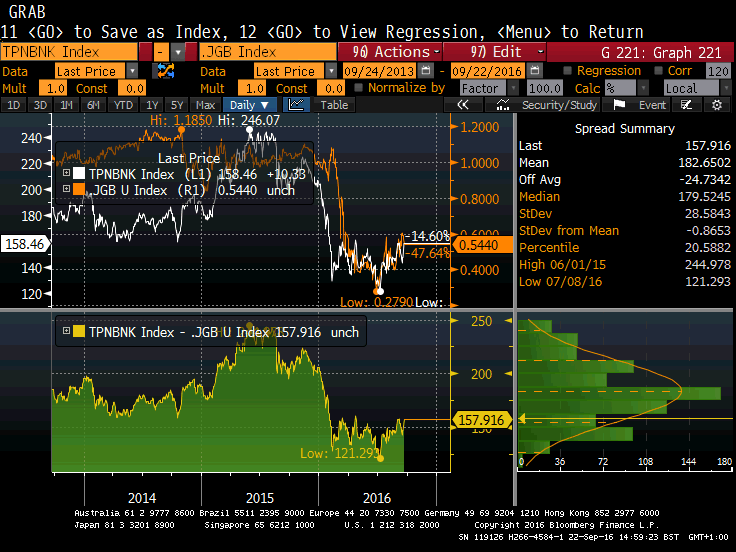Enable the Corr checkbox
Image resolution: width=736 pixels, height=552 pixels.
(x=659, y=70)
